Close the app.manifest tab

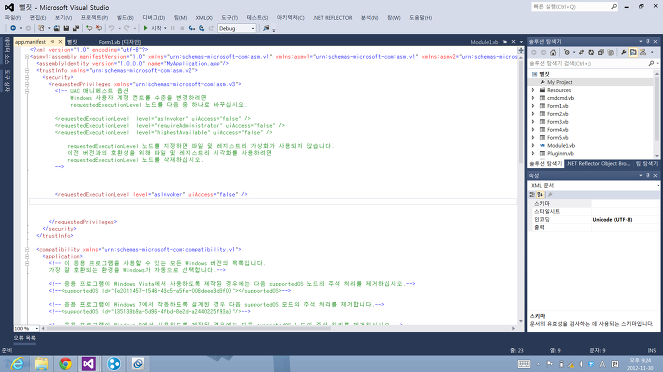pos(60,42)
